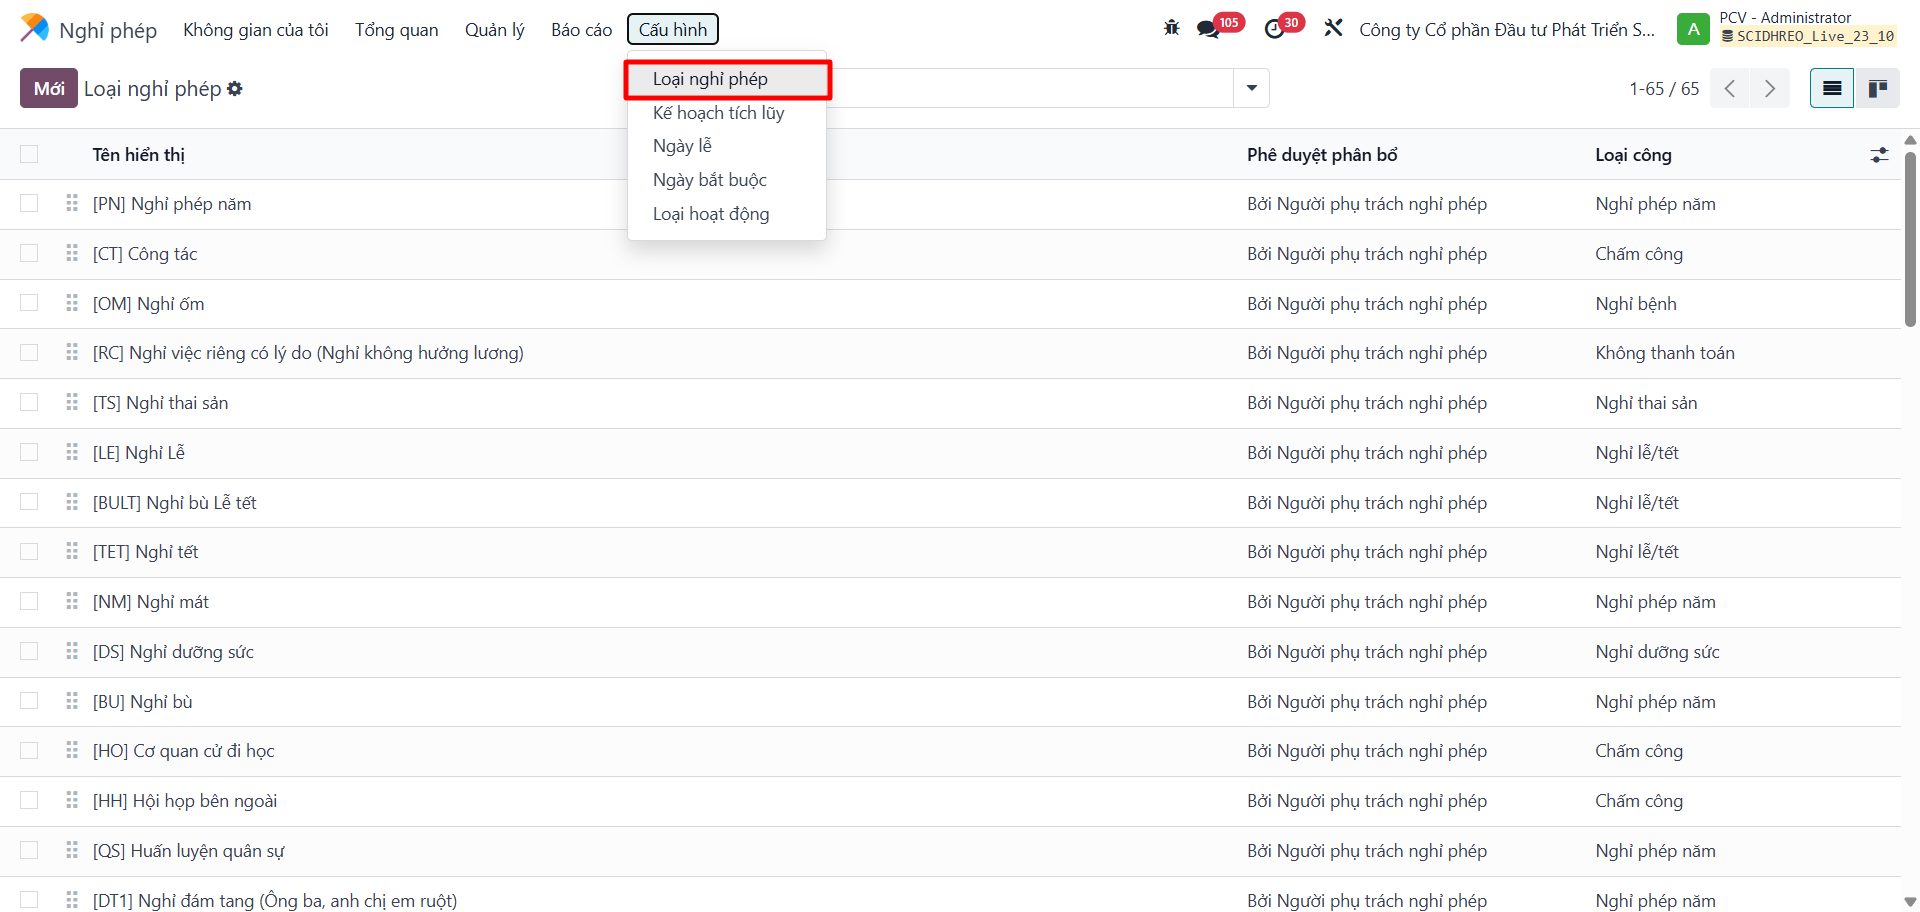Open Tổng quan menu
The height and width of the screenshot is (912, 1920).
pyautogui.click(x=396, y=29)
